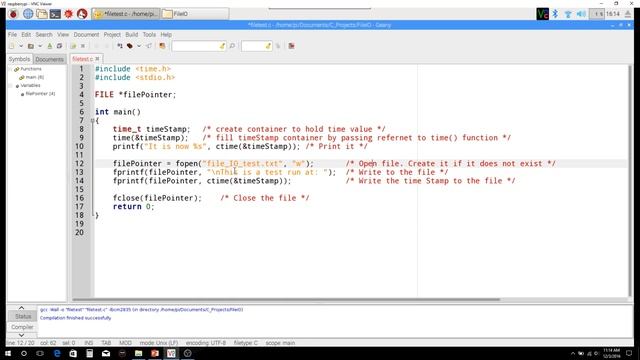
Task: Toggle code fold marker at line 7
Action: [92, 120]
